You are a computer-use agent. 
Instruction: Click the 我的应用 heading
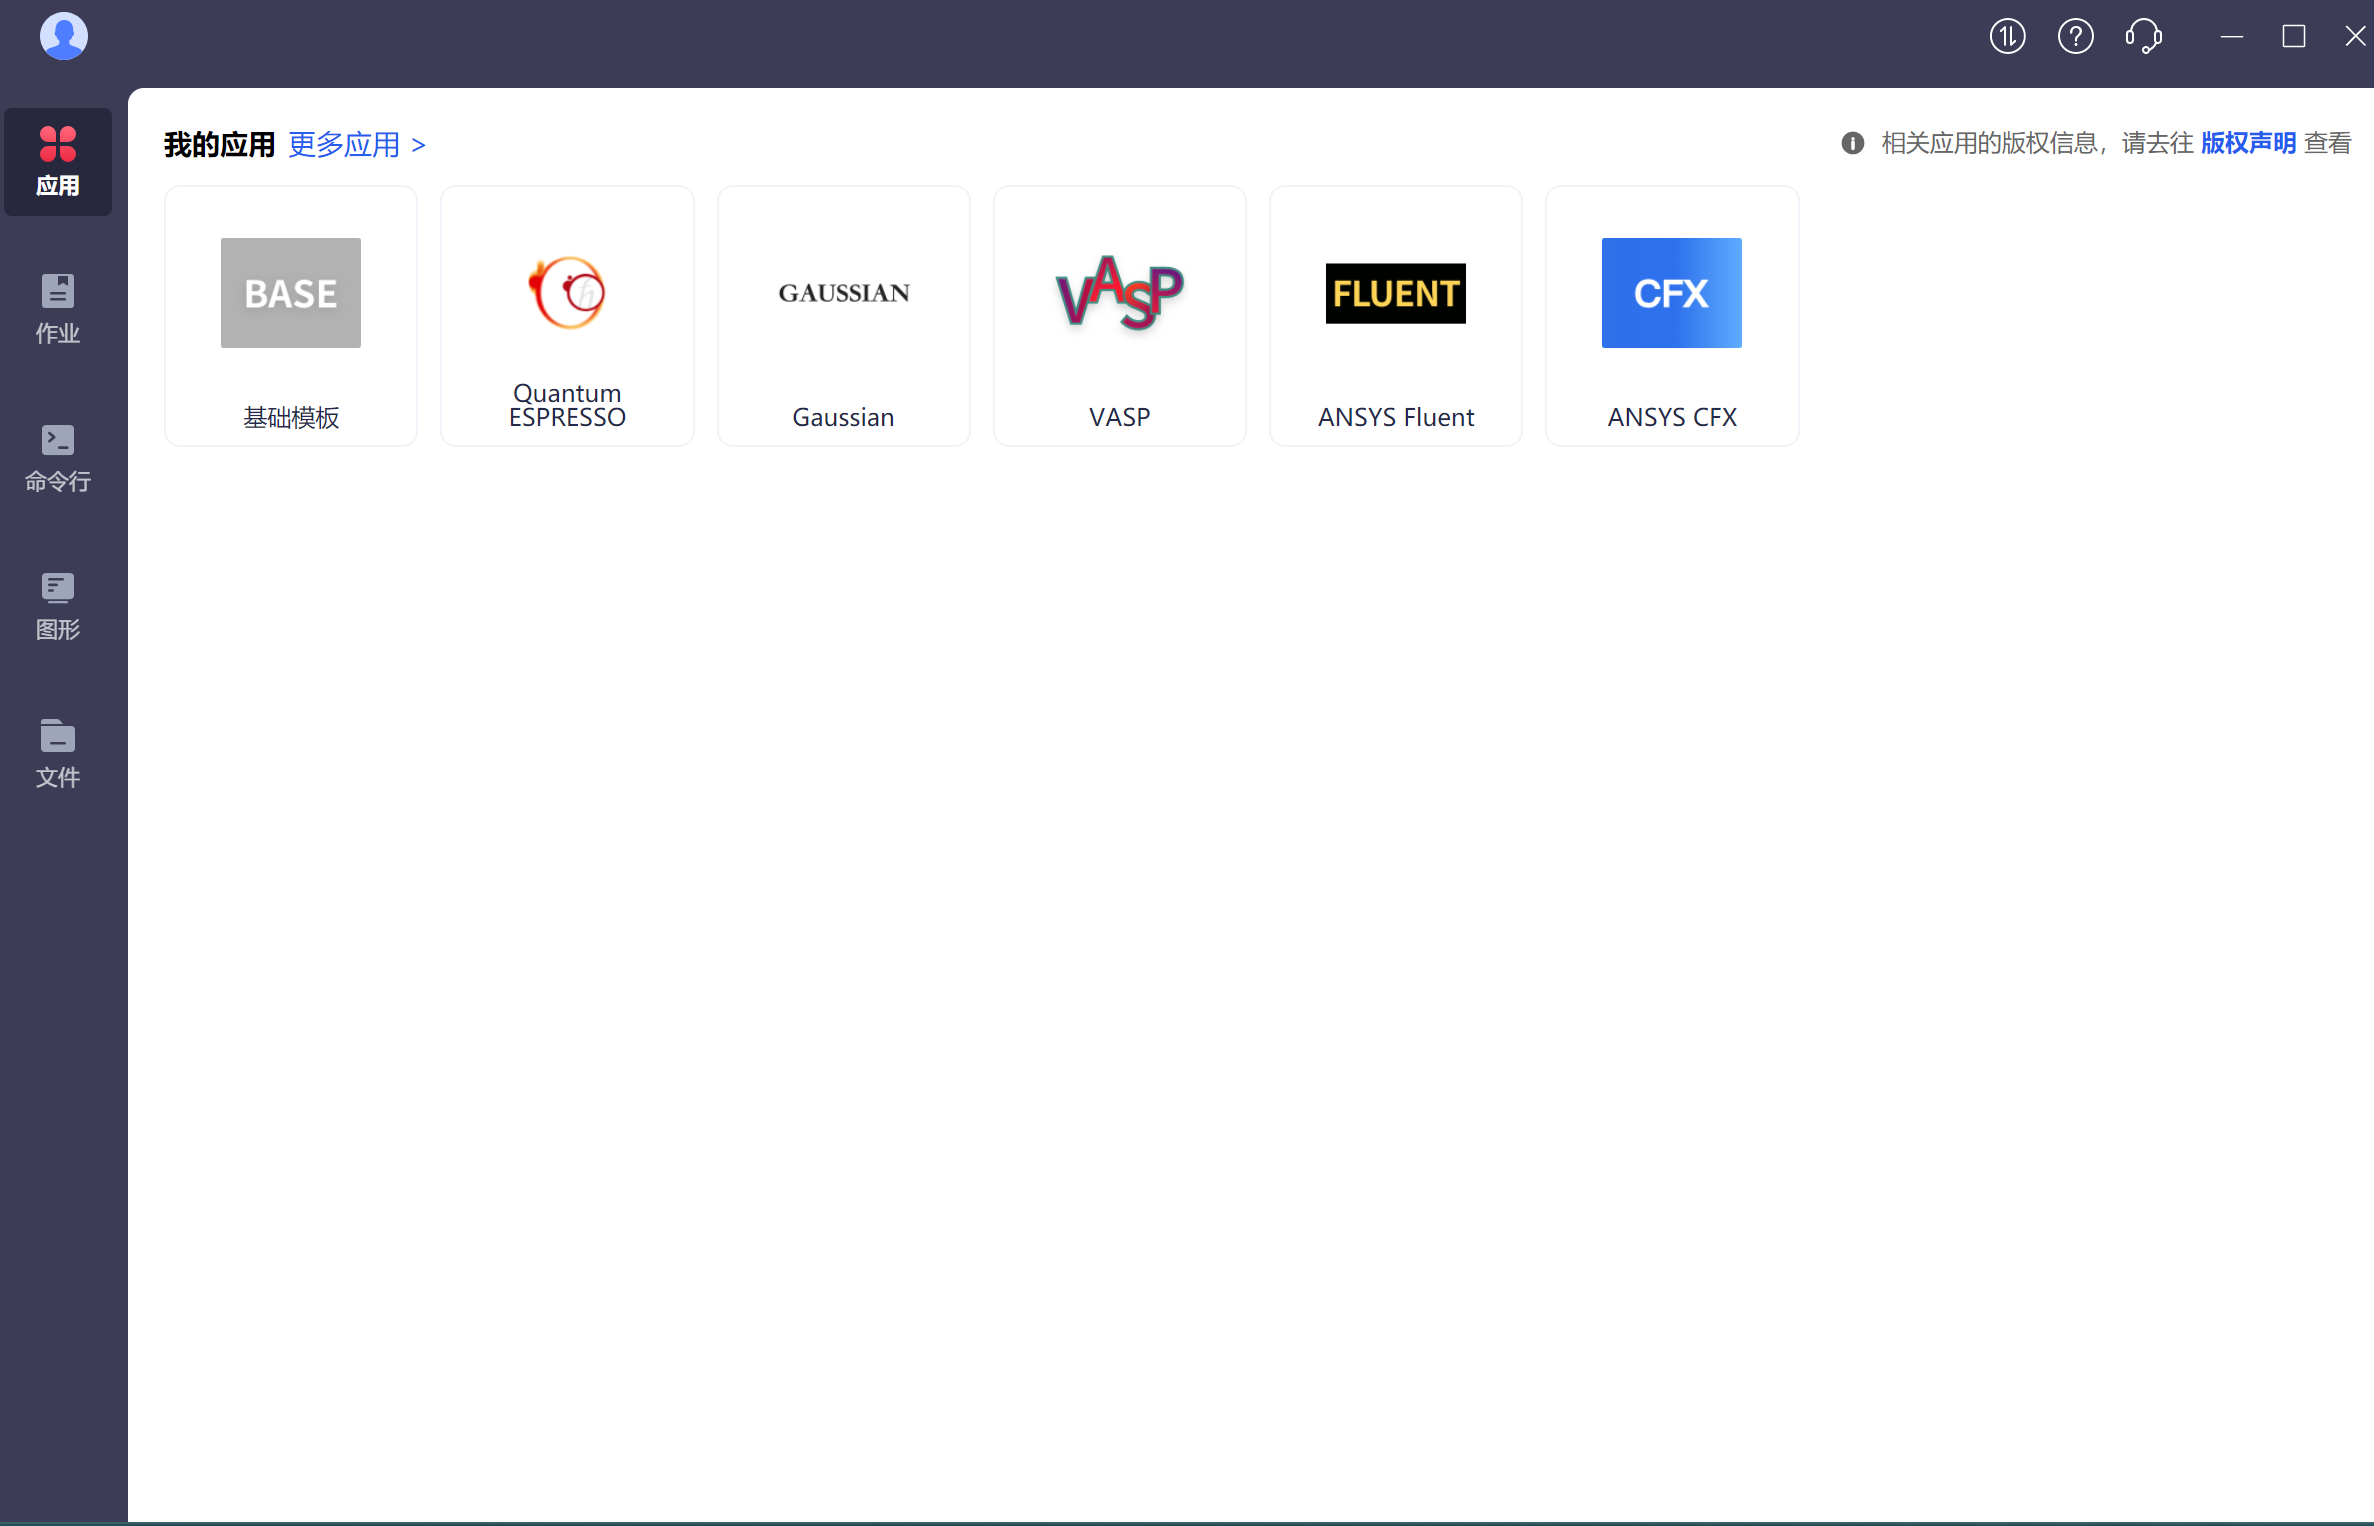pos(219,145)
